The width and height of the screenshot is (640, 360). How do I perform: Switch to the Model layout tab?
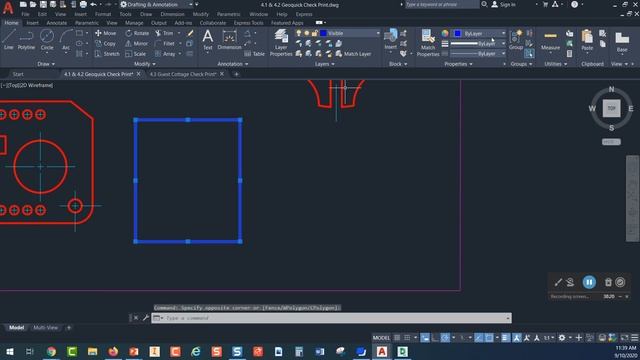click(x=16, y=328)
